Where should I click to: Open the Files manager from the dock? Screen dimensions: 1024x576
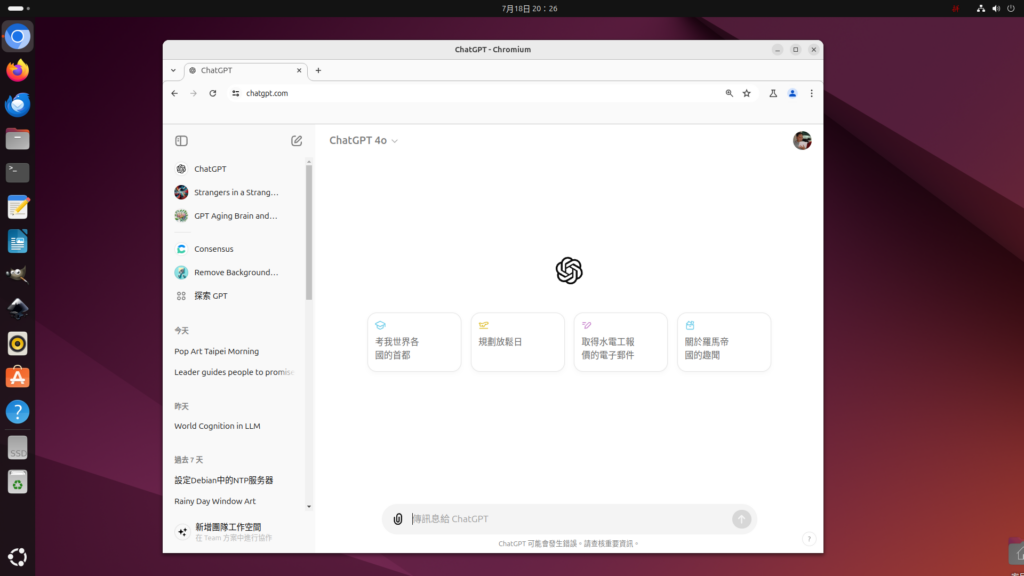click(18, 139)
